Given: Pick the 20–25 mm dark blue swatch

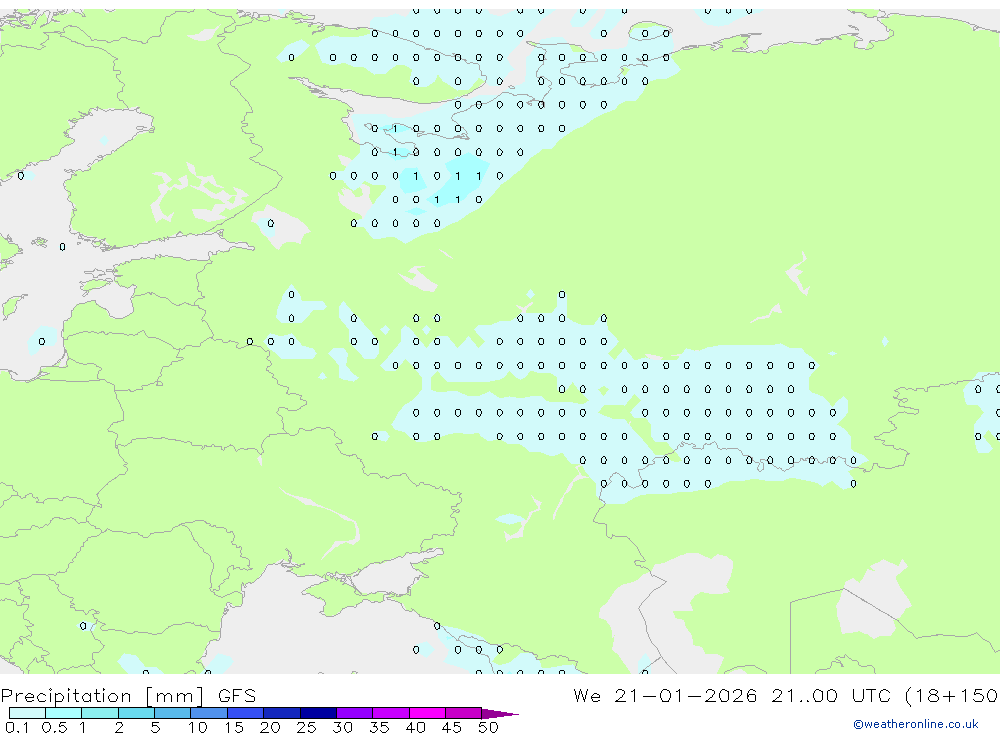Looking at the screenshot, I should coord(282,713).
